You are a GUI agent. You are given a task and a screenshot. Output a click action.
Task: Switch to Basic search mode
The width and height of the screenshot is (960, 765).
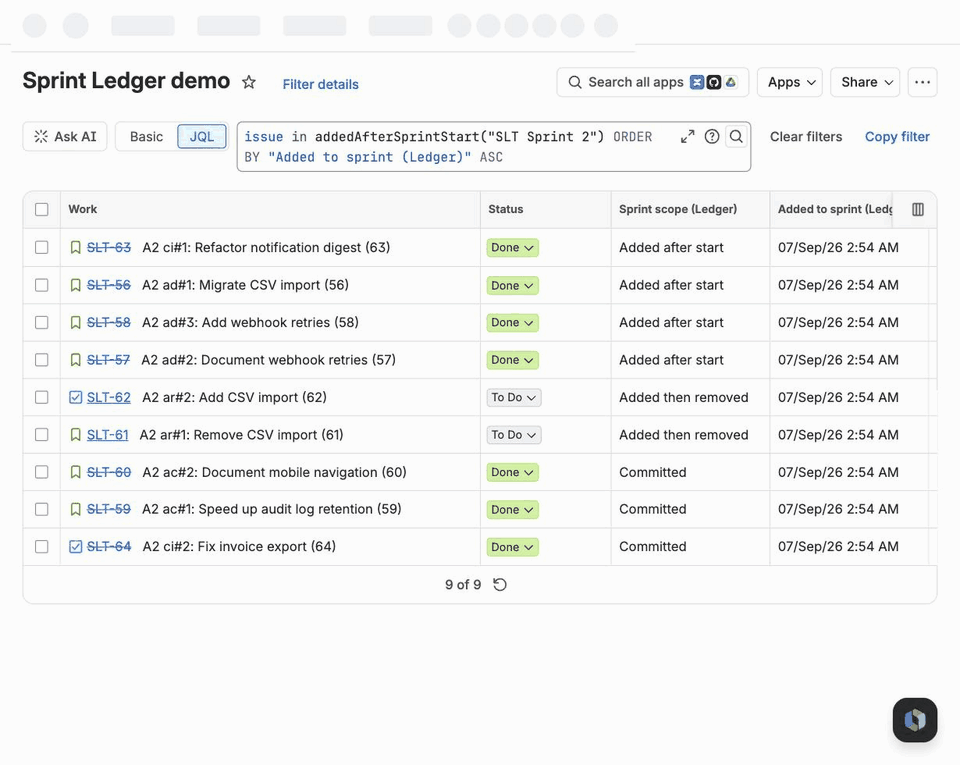coord(146,136)
